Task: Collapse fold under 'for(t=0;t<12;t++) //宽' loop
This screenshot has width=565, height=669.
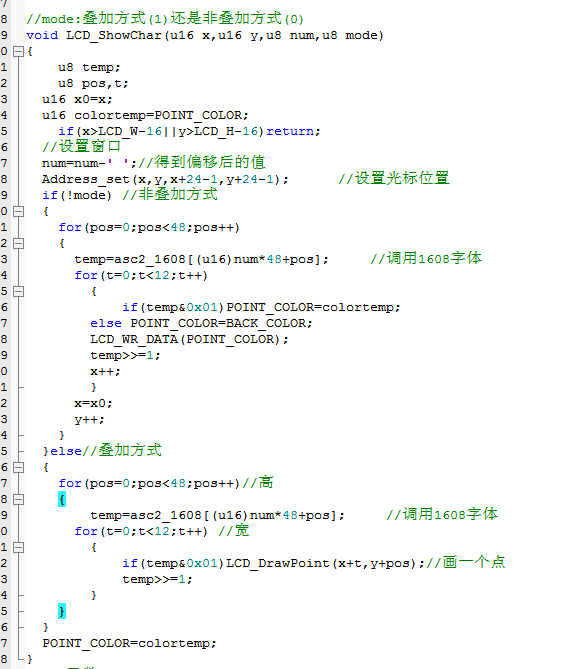Action: tap(18, 547)
